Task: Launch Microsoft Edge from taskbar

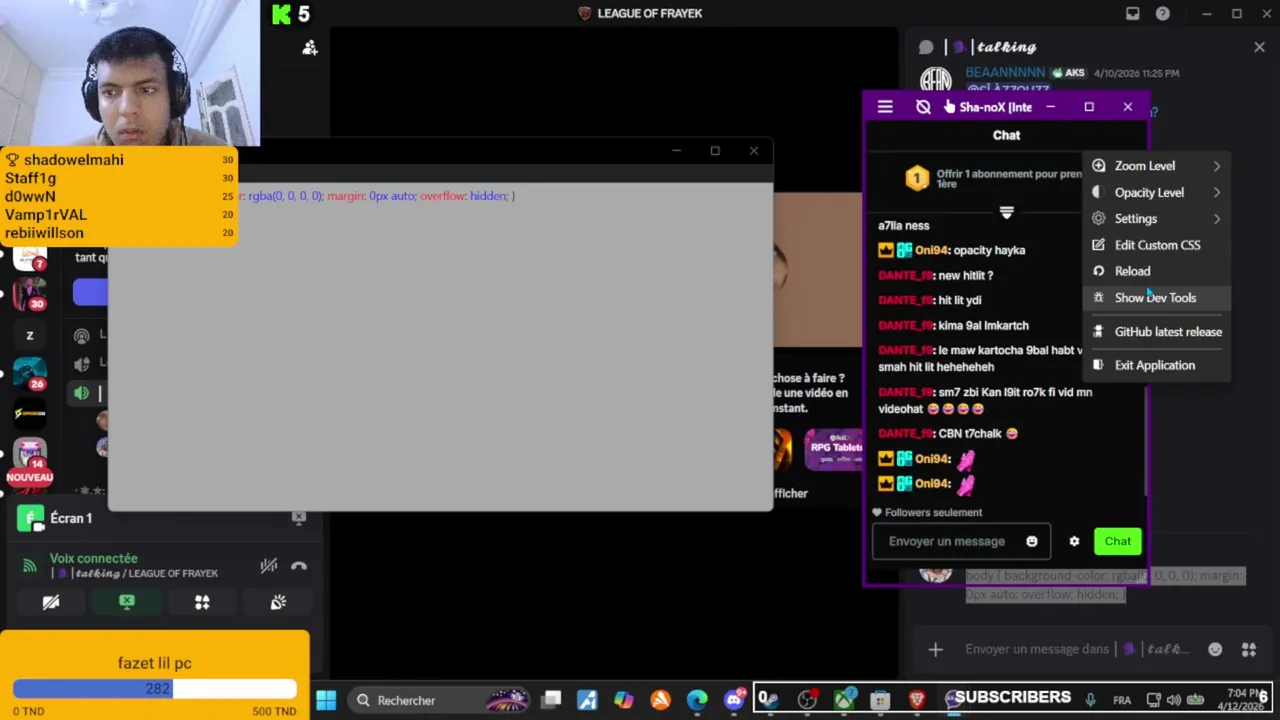Action: point(697,700)
